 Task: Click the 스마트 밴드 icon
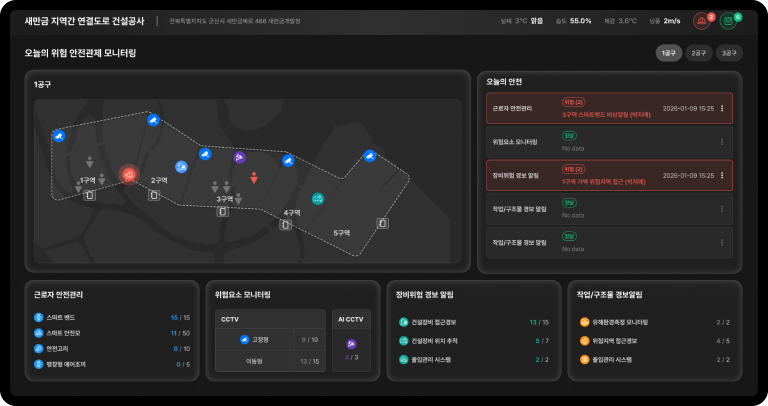click(38, 317)
